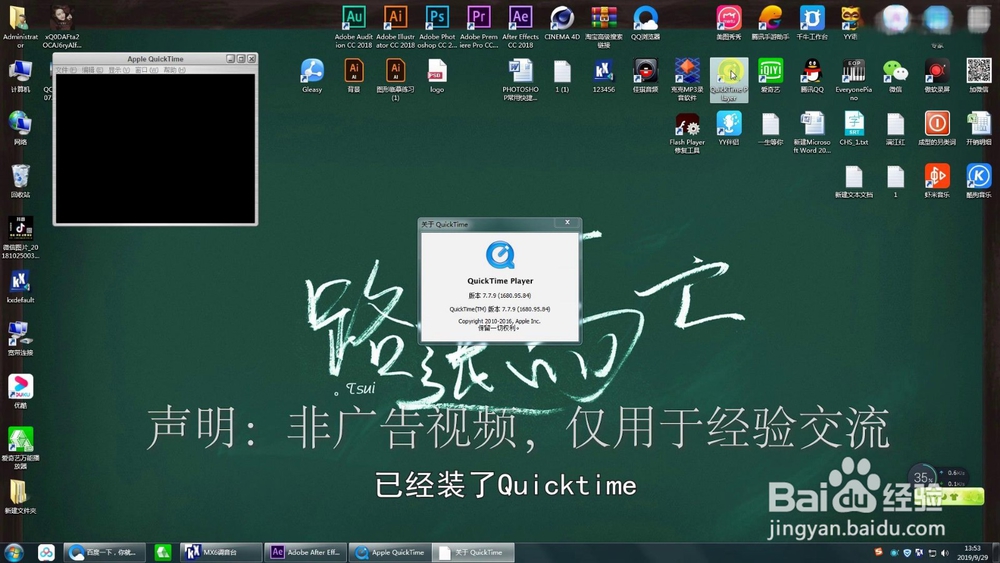Select the YY语音 raccoon desktop icon
Screen dimensions: 1000x563
point(850,23)
